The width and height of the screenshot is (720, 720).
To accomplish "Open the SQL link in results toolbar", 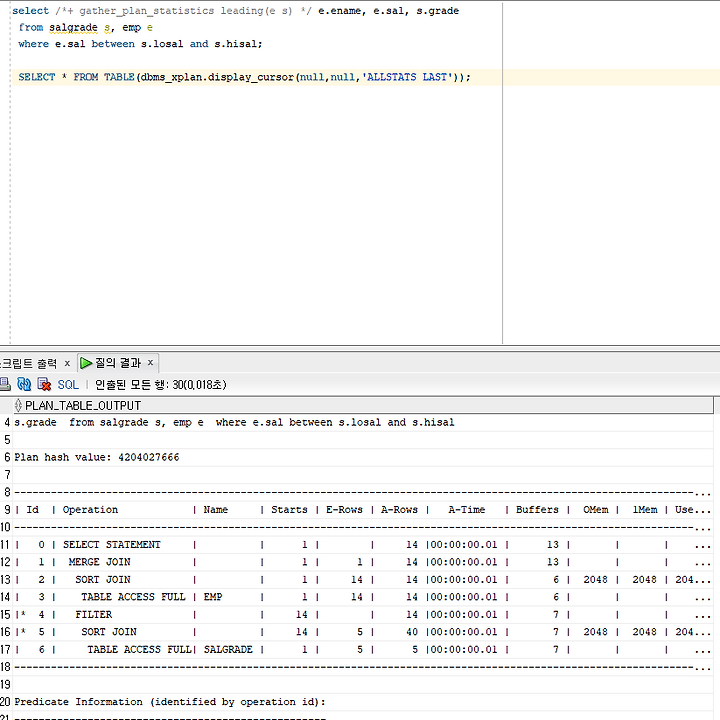I will click(68, 384).
